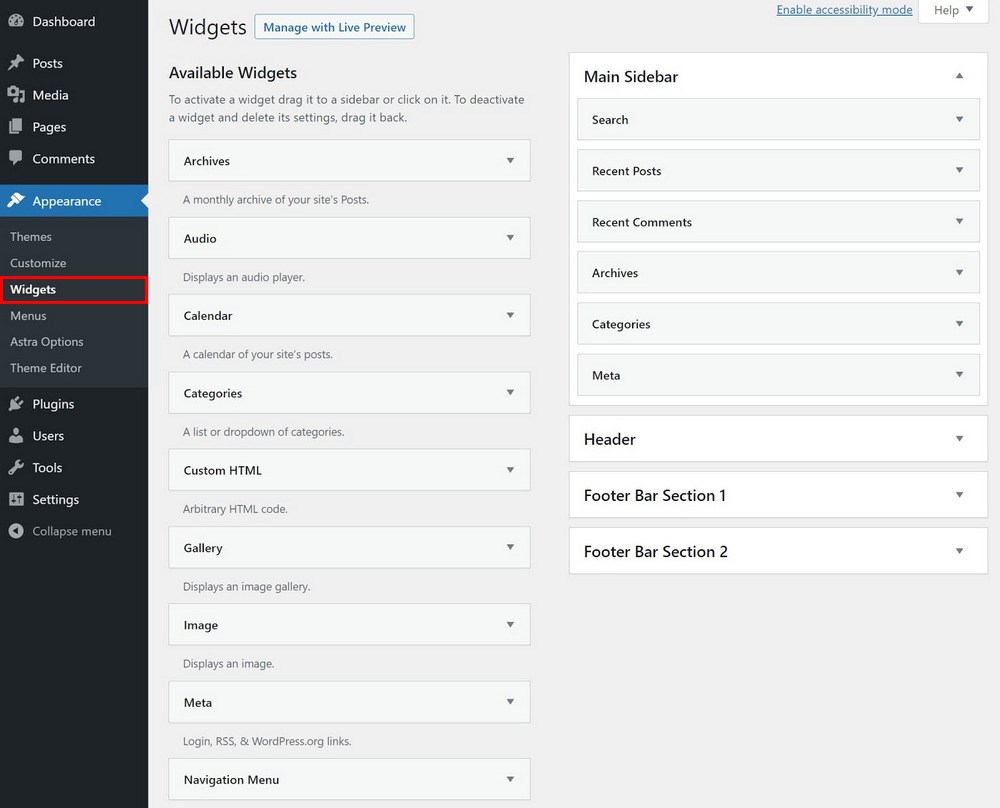The width and height of the screenshot is (1000, 808).
Task: Expand Categories arrow in Main Sidebar
Action: 959,323
